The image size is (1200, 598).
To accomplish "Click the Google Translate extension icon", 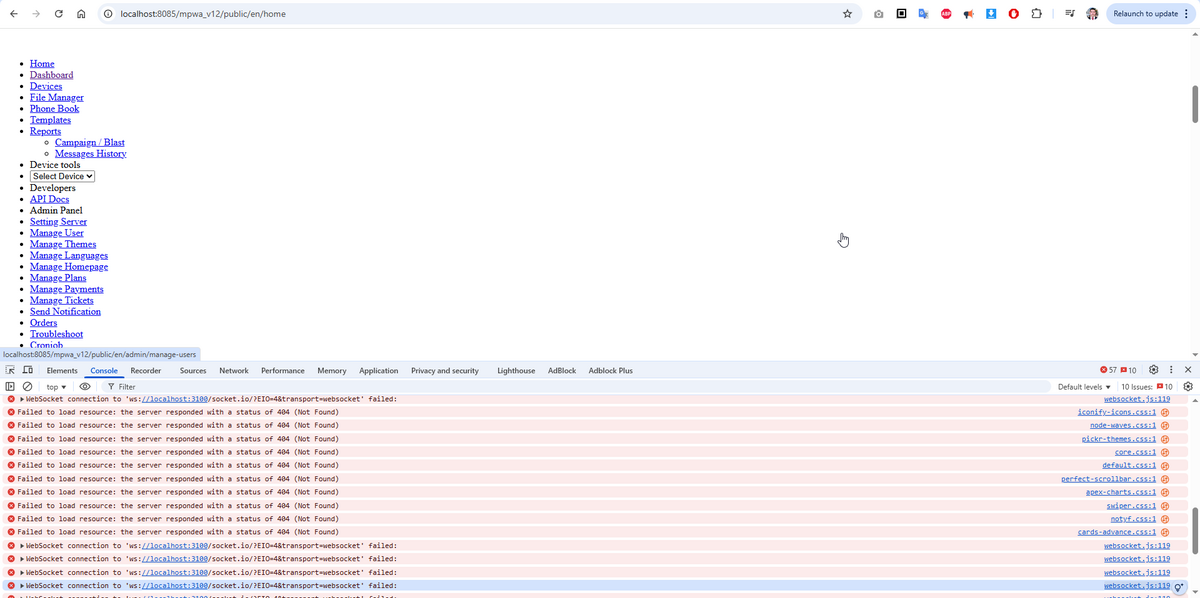I will 923,14.
